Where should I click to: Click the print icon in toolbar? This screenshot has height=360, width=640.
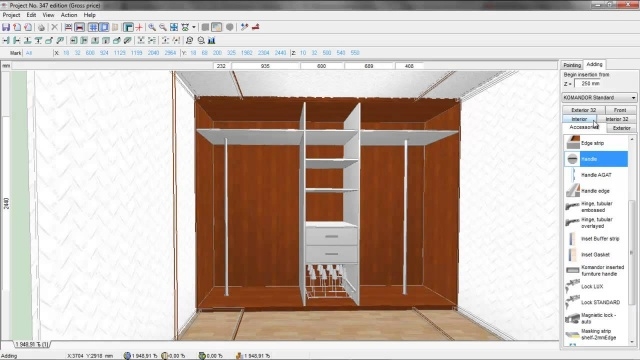pos(41,27)
